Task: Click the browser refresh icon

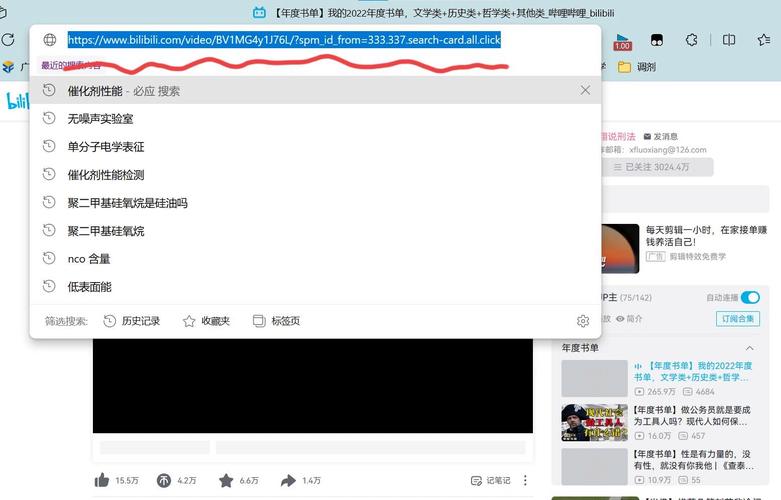Action: 8,39
